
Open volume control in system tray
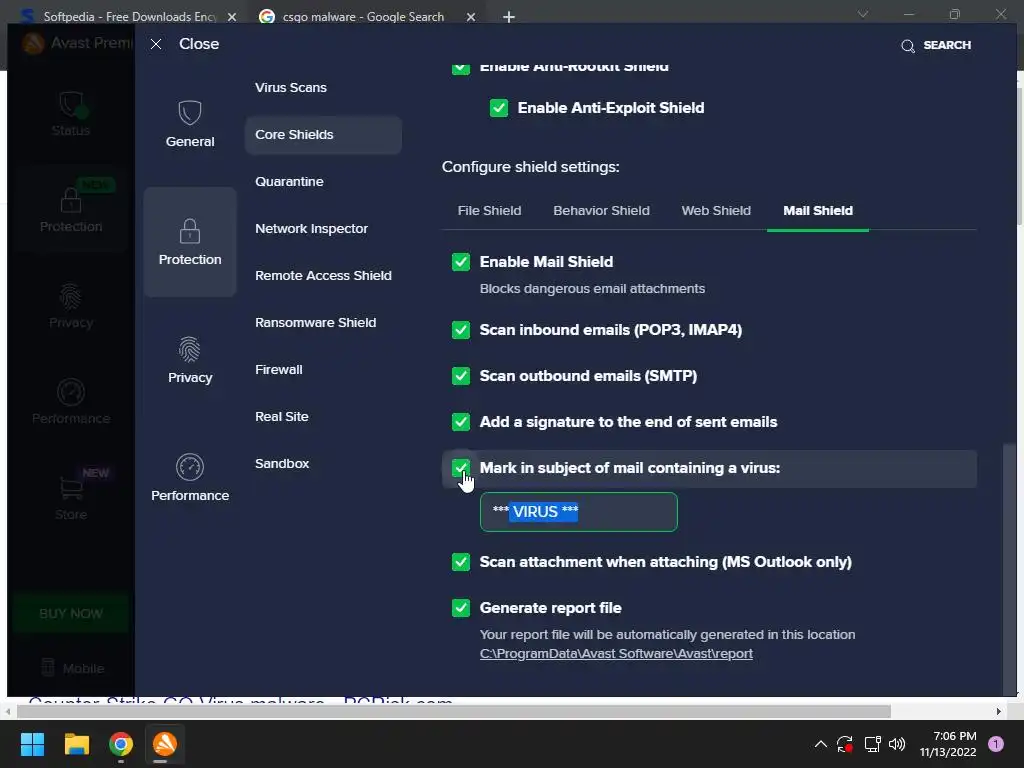[x=897, y=744]
